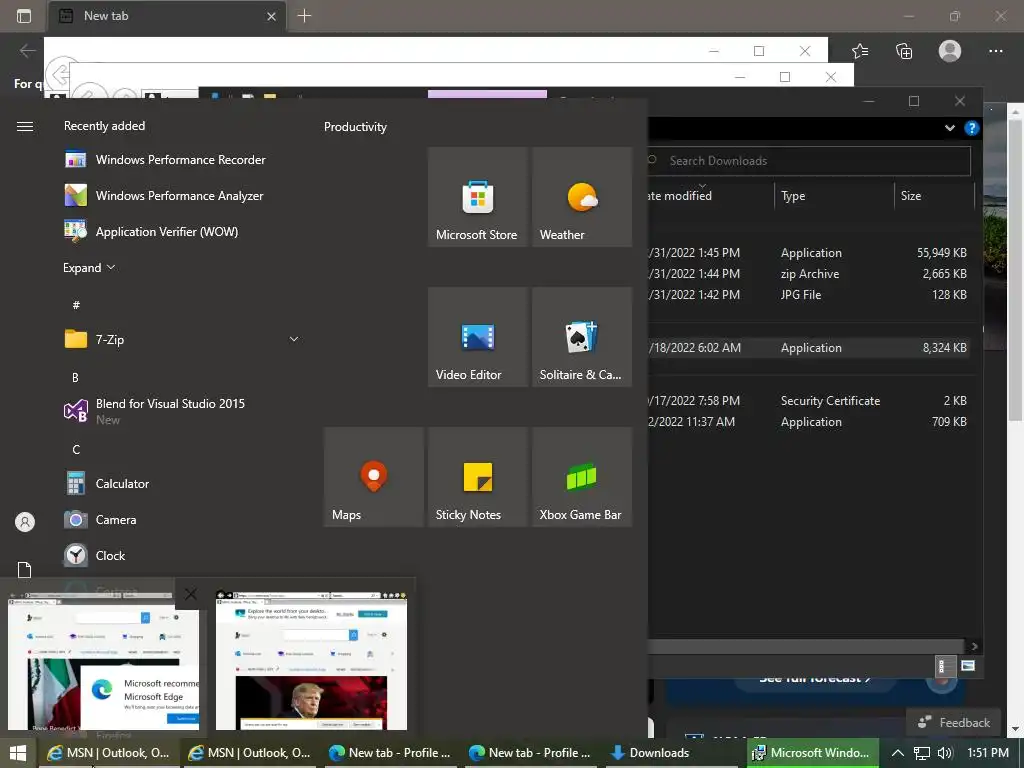Screen dimensions: 1024x768
Task: Click Explorer horizontal scrollbar right arrow
Action: click(974, 646)
